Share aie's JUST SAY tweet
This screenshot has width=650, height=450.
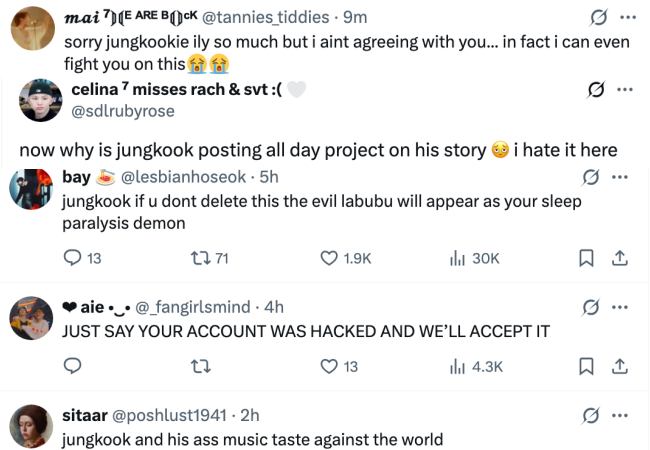pyautogui.click(x=618, y=366)
